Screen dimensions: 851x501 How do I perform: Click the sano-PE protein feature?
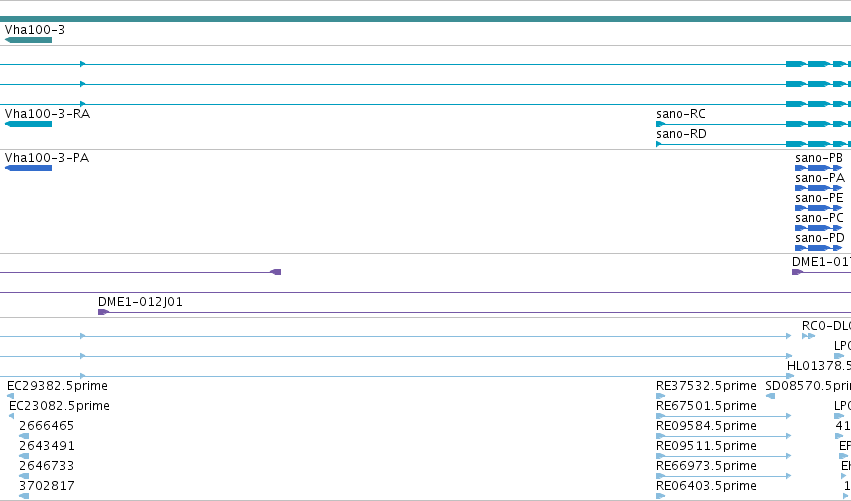(818, 208)
